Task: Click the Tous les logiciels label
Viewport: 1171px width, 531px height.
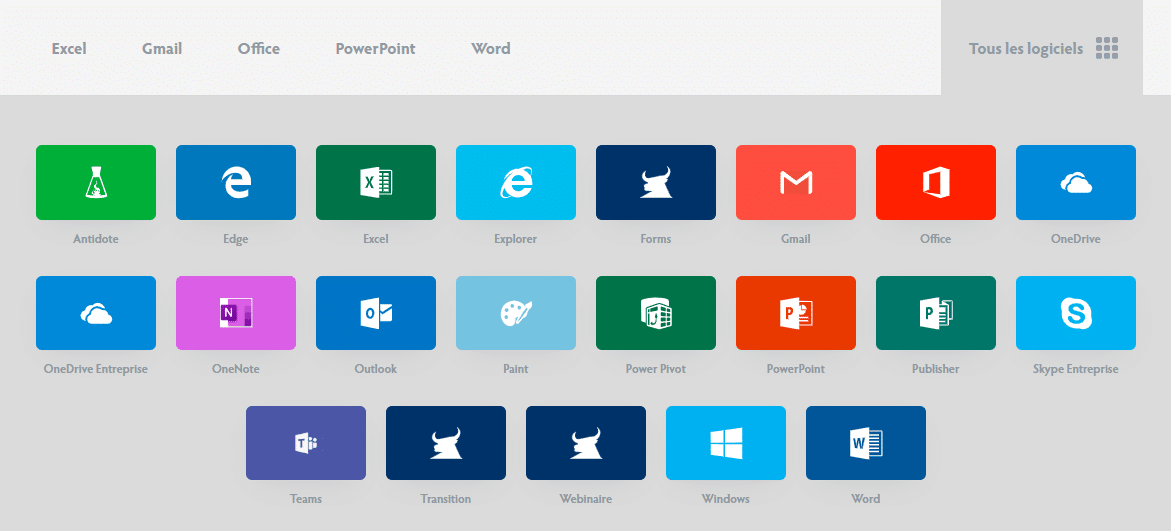Action: click(1025, 49)
